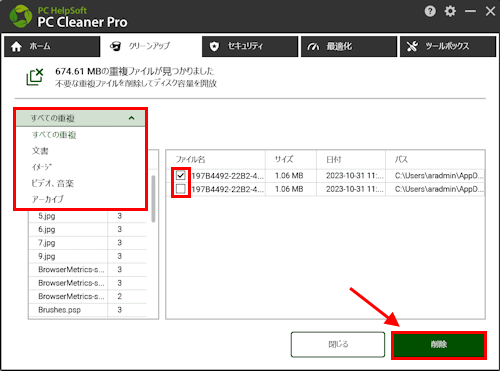Viewport: 500px width, 371px height.
Task: Switch to 最適化 tab
Action: pos(349,46)
